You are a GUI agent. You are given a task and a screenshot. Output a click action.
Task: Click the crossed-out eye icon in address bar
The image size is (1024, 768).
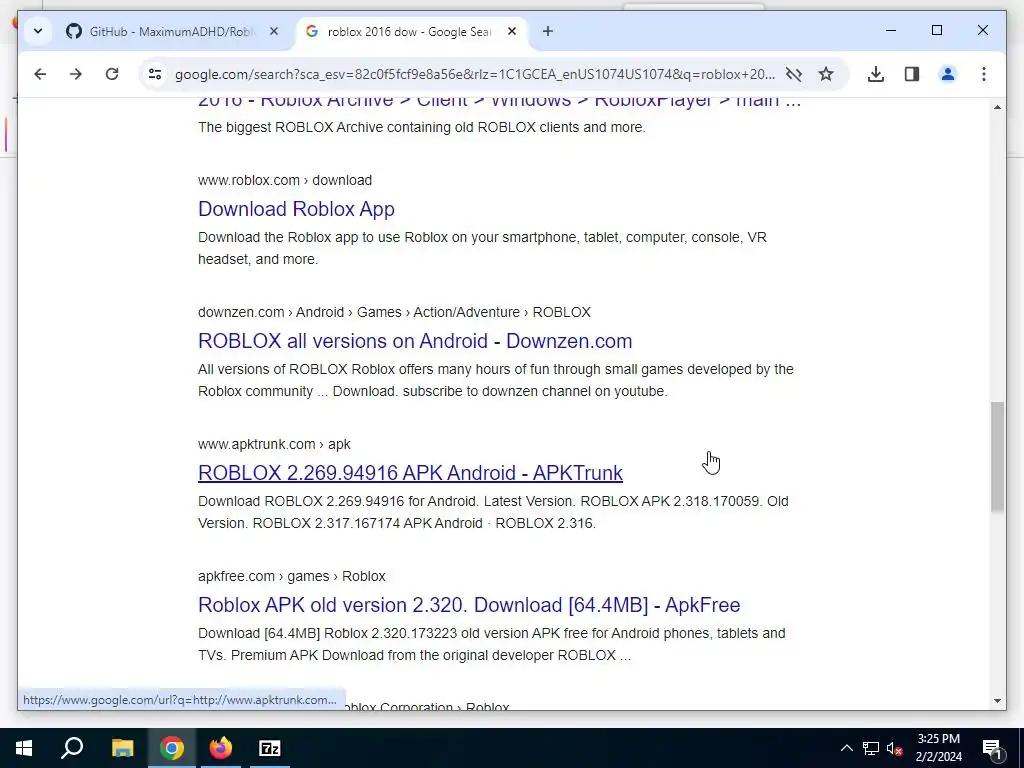click(793, 74)
